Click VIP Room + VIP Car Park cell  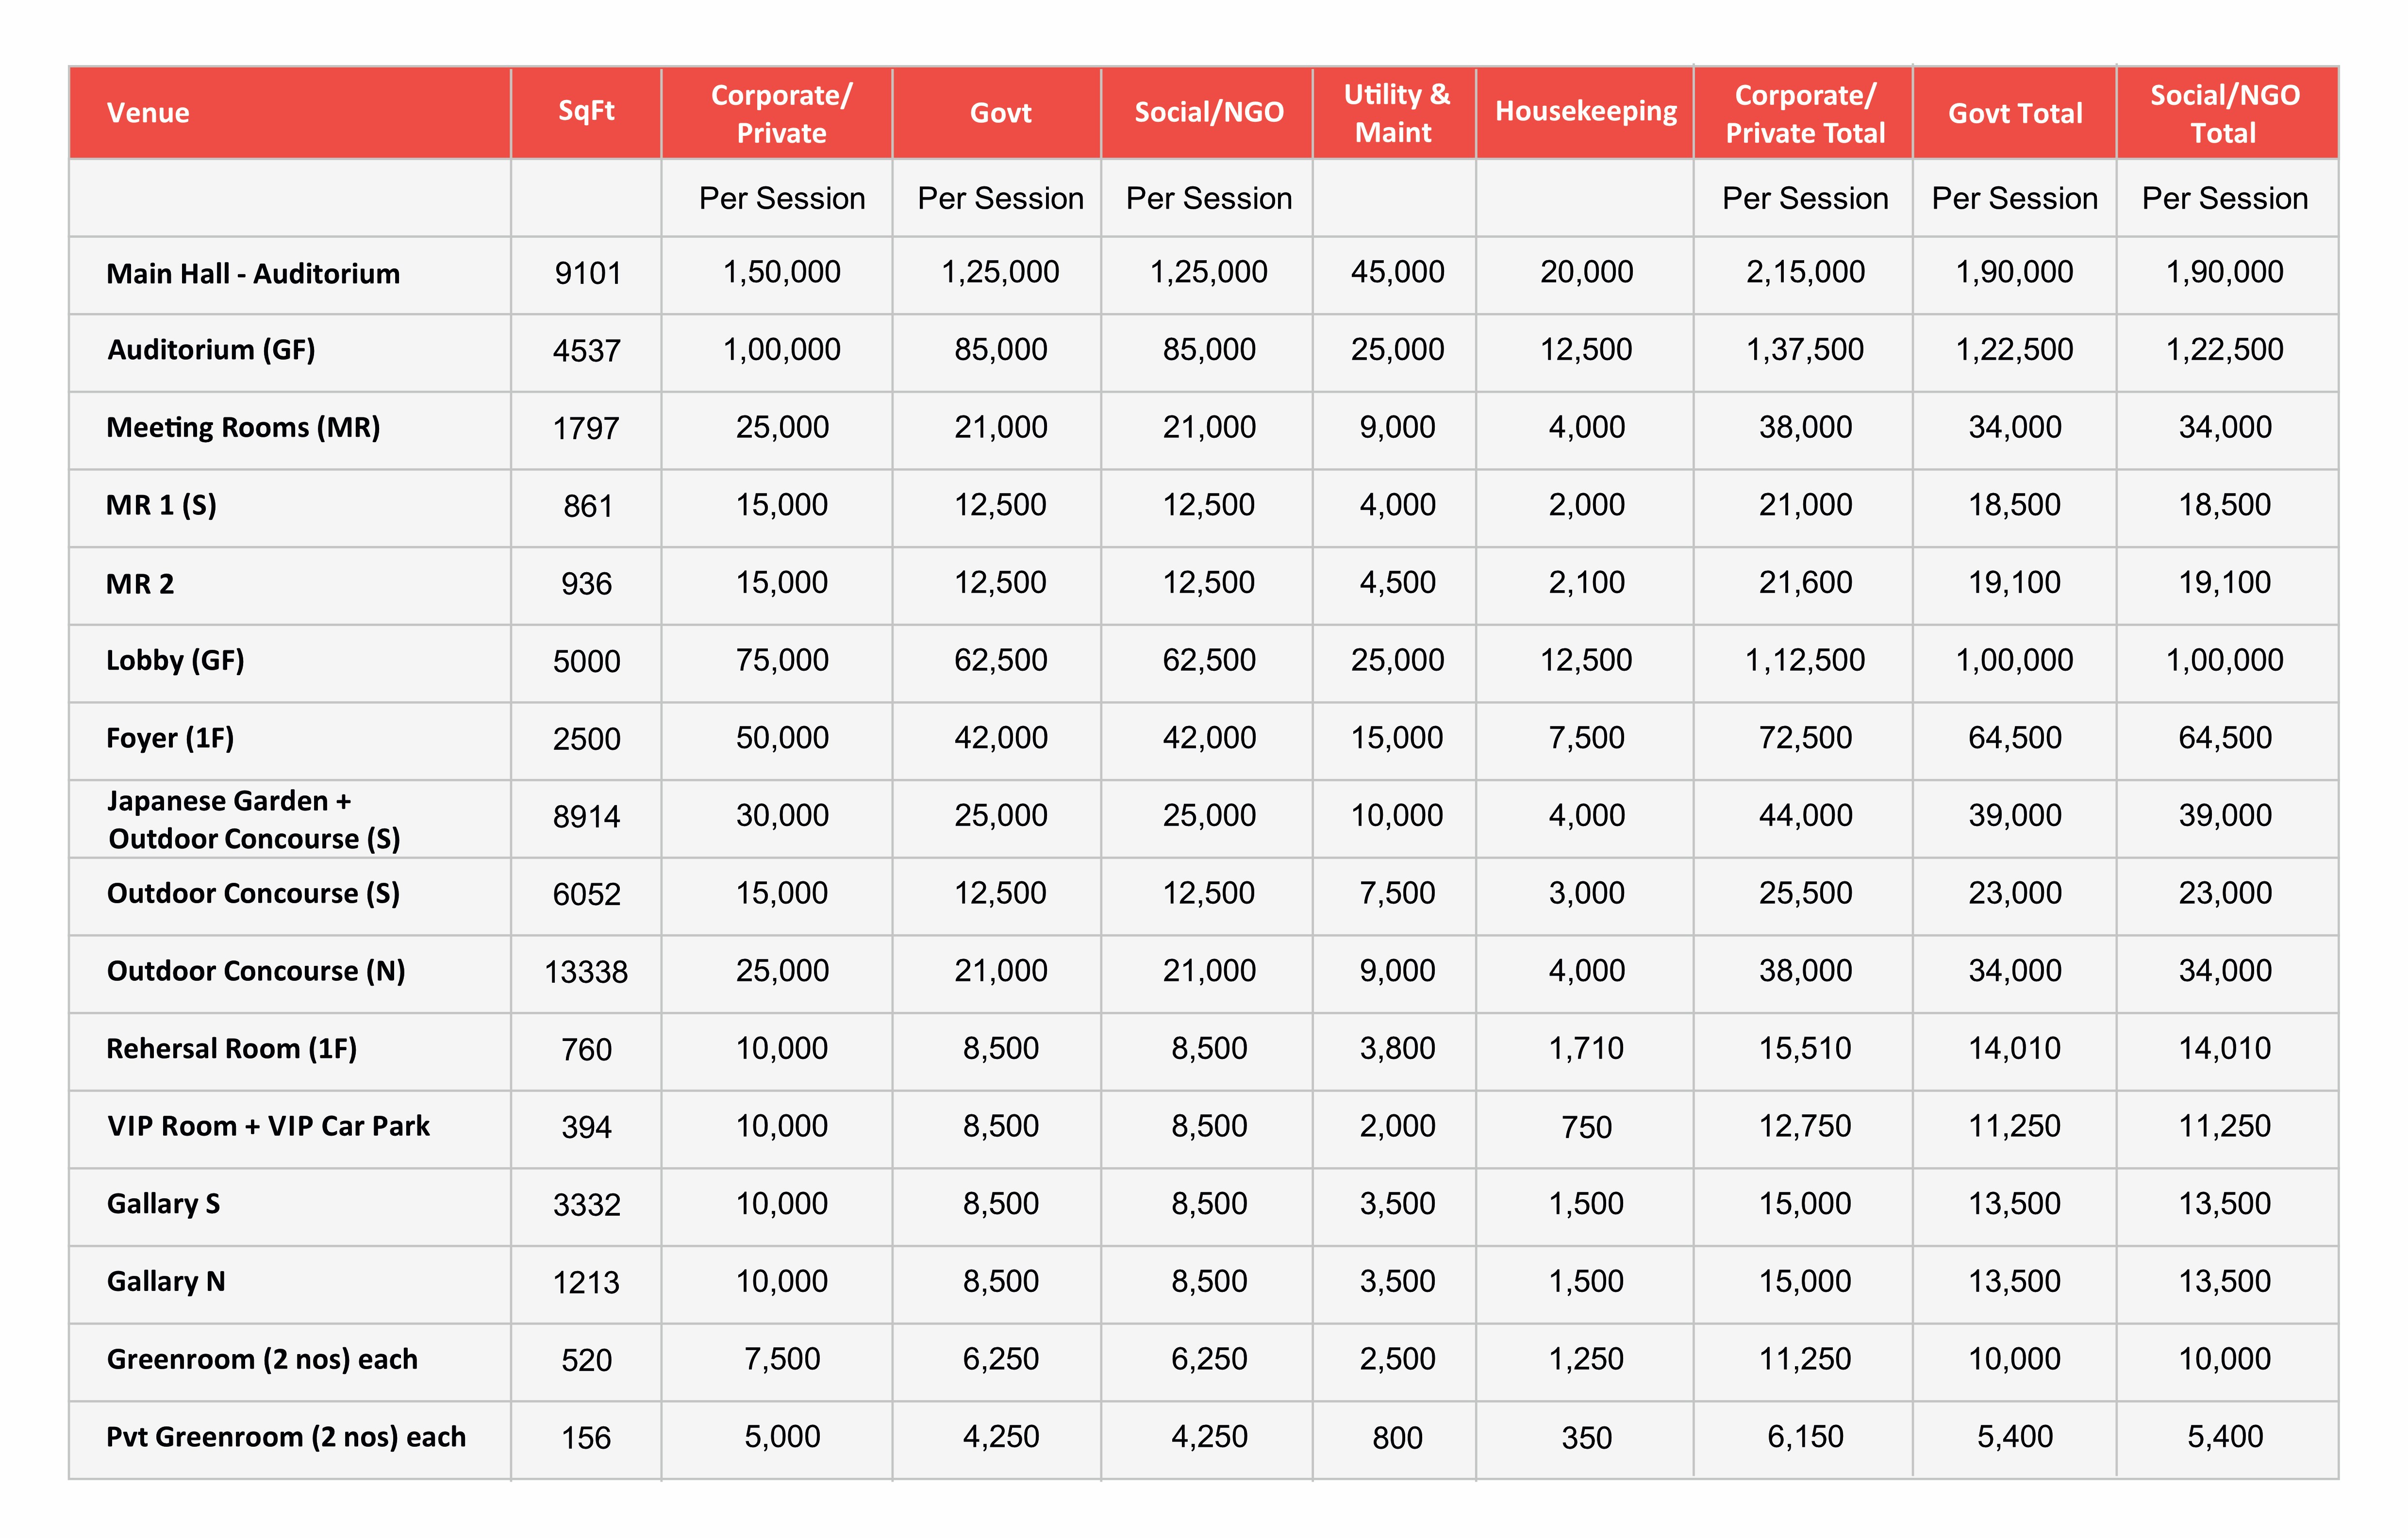pyautogui.click(x=268, y=1126)
